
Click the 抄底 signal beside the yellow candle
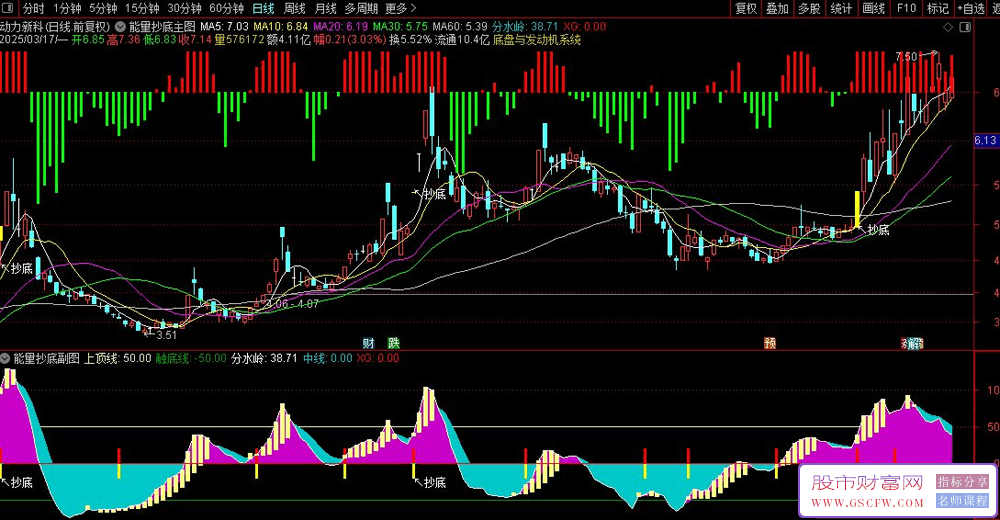click(x=878, y=230)
